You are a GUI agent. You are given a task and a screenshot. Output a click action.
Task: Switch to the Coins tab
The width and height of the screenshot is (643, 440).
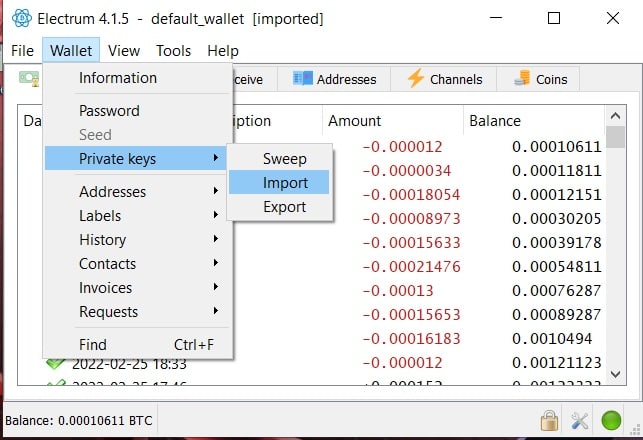pyautogui.click(x=539, y=79)
